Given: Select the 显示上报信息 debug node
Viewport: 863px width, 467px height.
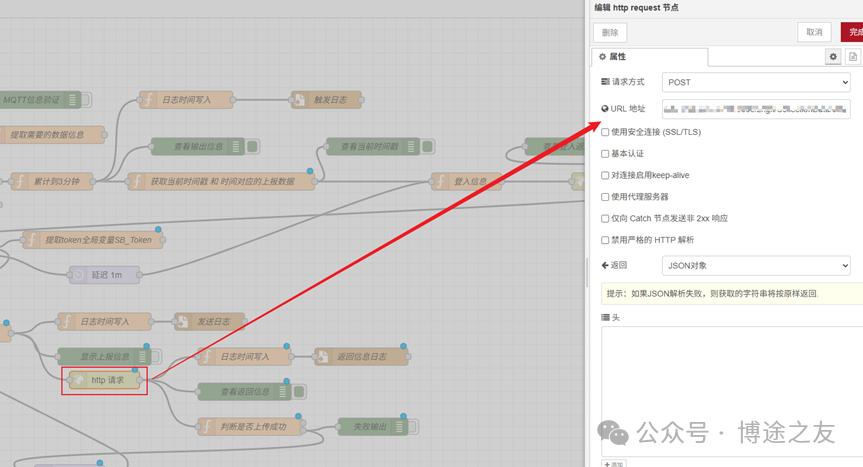Looking at the screenshot, I should [104, 356].
